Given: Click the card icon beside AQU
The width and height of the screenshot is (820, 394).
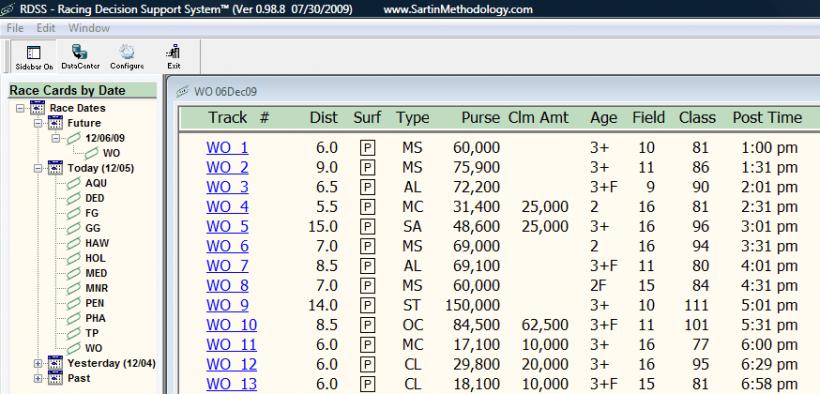Looking at the screenshot, I should coord(73,184).
